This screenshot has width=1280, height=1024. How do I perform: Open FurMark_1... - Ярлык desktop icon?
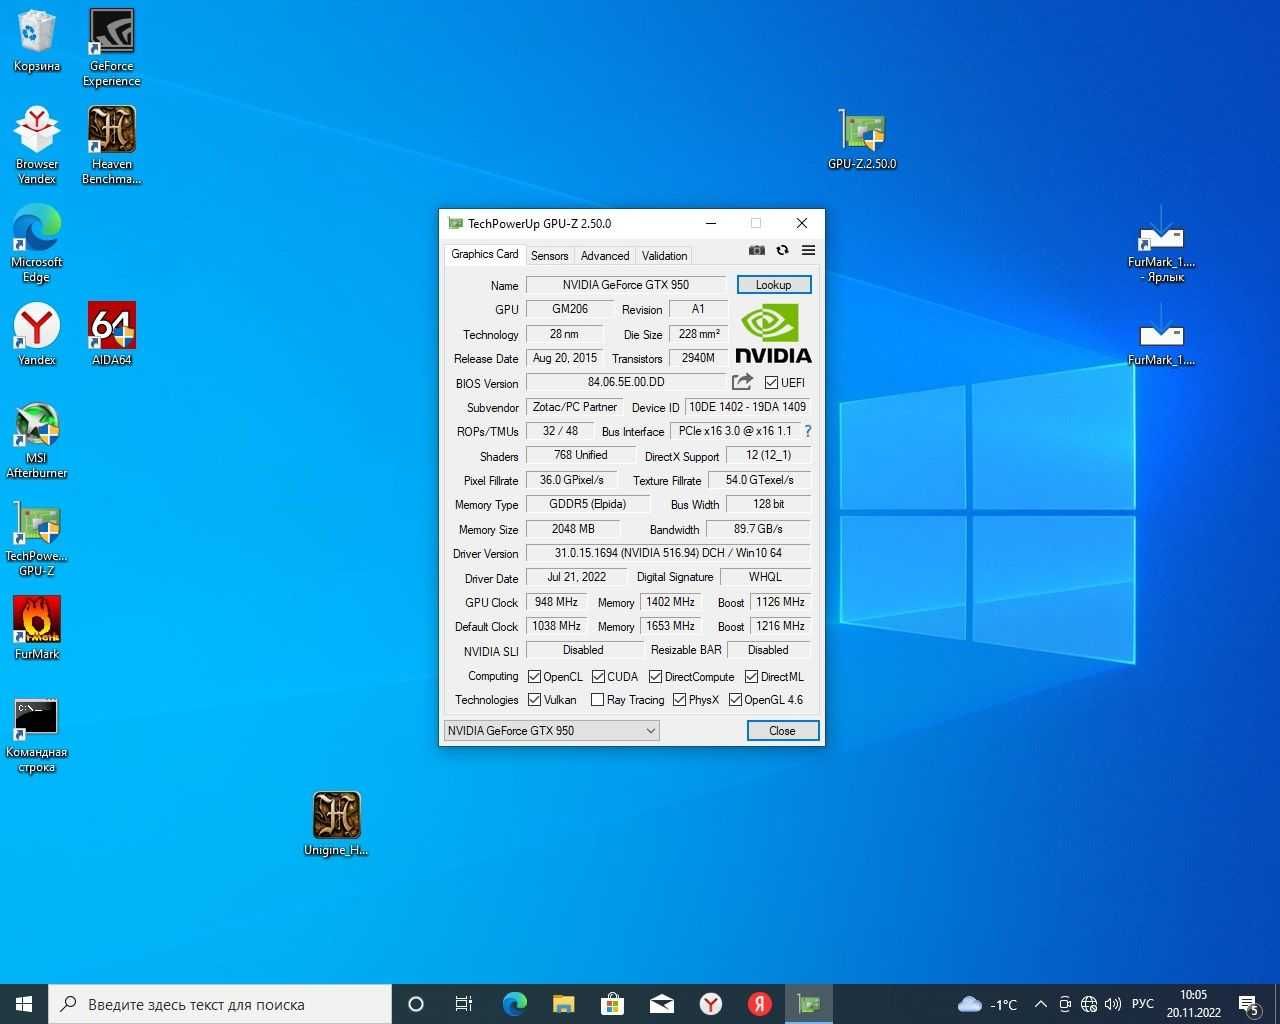coord(1161,243)
